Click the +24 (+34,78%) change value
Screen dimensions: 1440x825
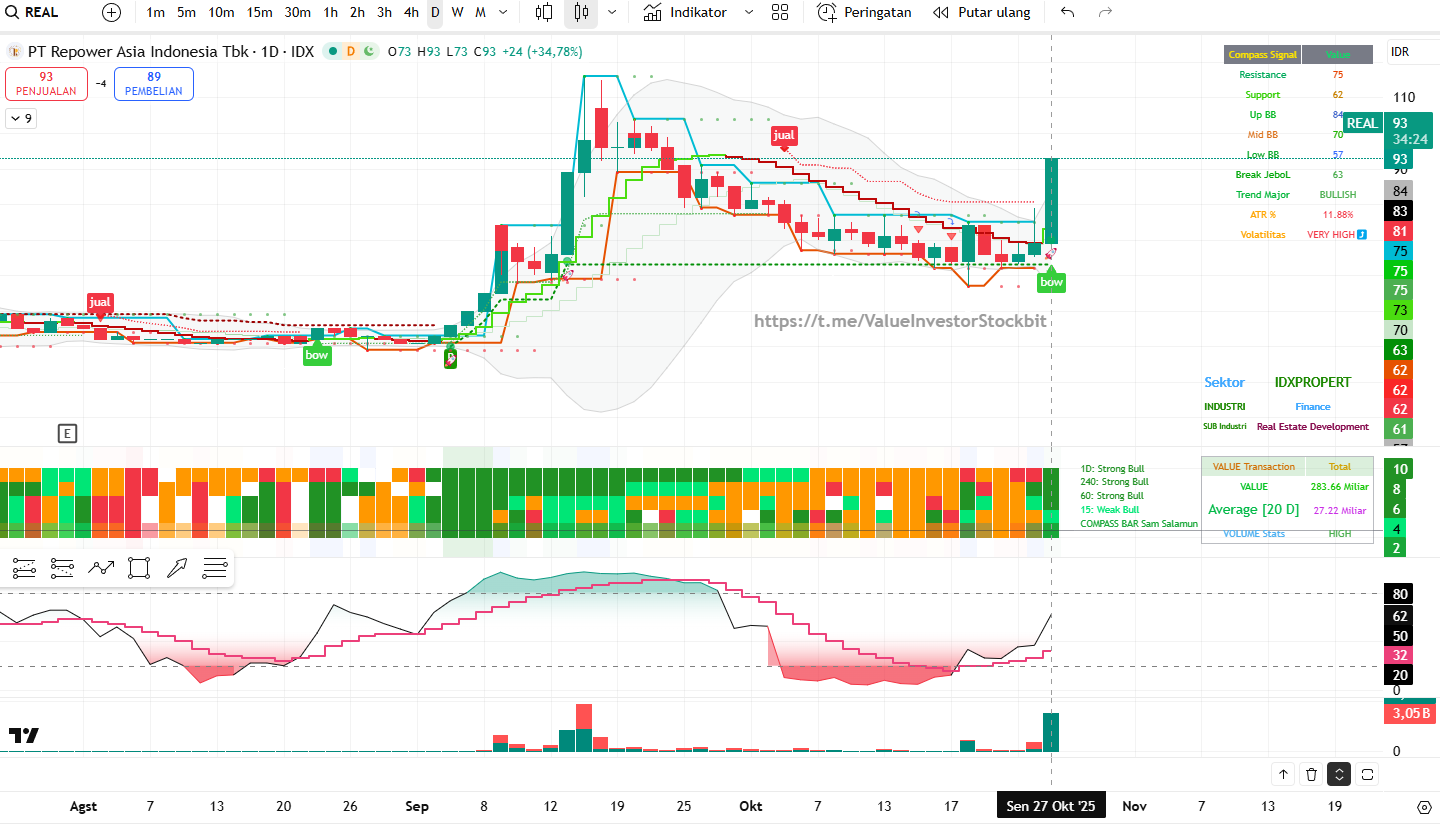(542, 51)
